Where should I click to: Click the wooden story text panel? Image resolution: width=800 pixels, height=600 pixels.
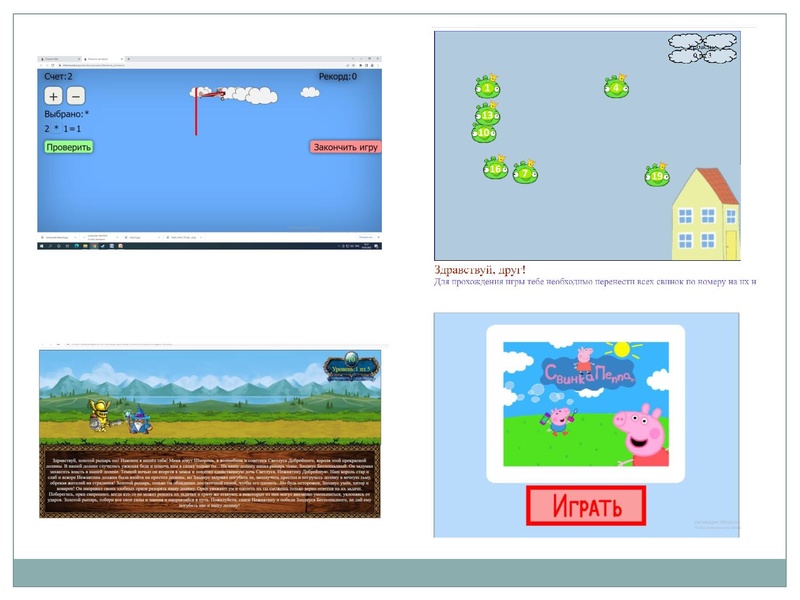click(210, 480)
